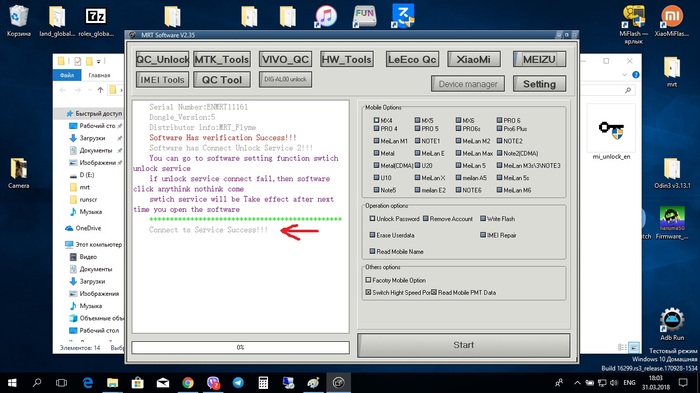Image resolution: width=700 pixels, height=393 pixels.
Task: Launch Microsoft Edge from the taskbar
Action: (88, 383)
